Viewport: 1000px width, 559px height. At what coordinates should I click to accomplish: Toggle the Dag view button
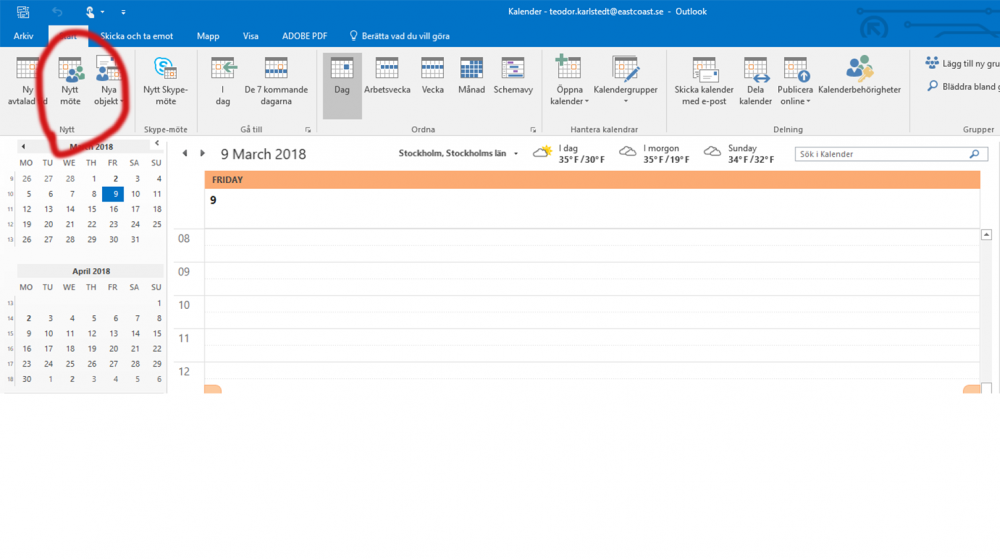342,76
